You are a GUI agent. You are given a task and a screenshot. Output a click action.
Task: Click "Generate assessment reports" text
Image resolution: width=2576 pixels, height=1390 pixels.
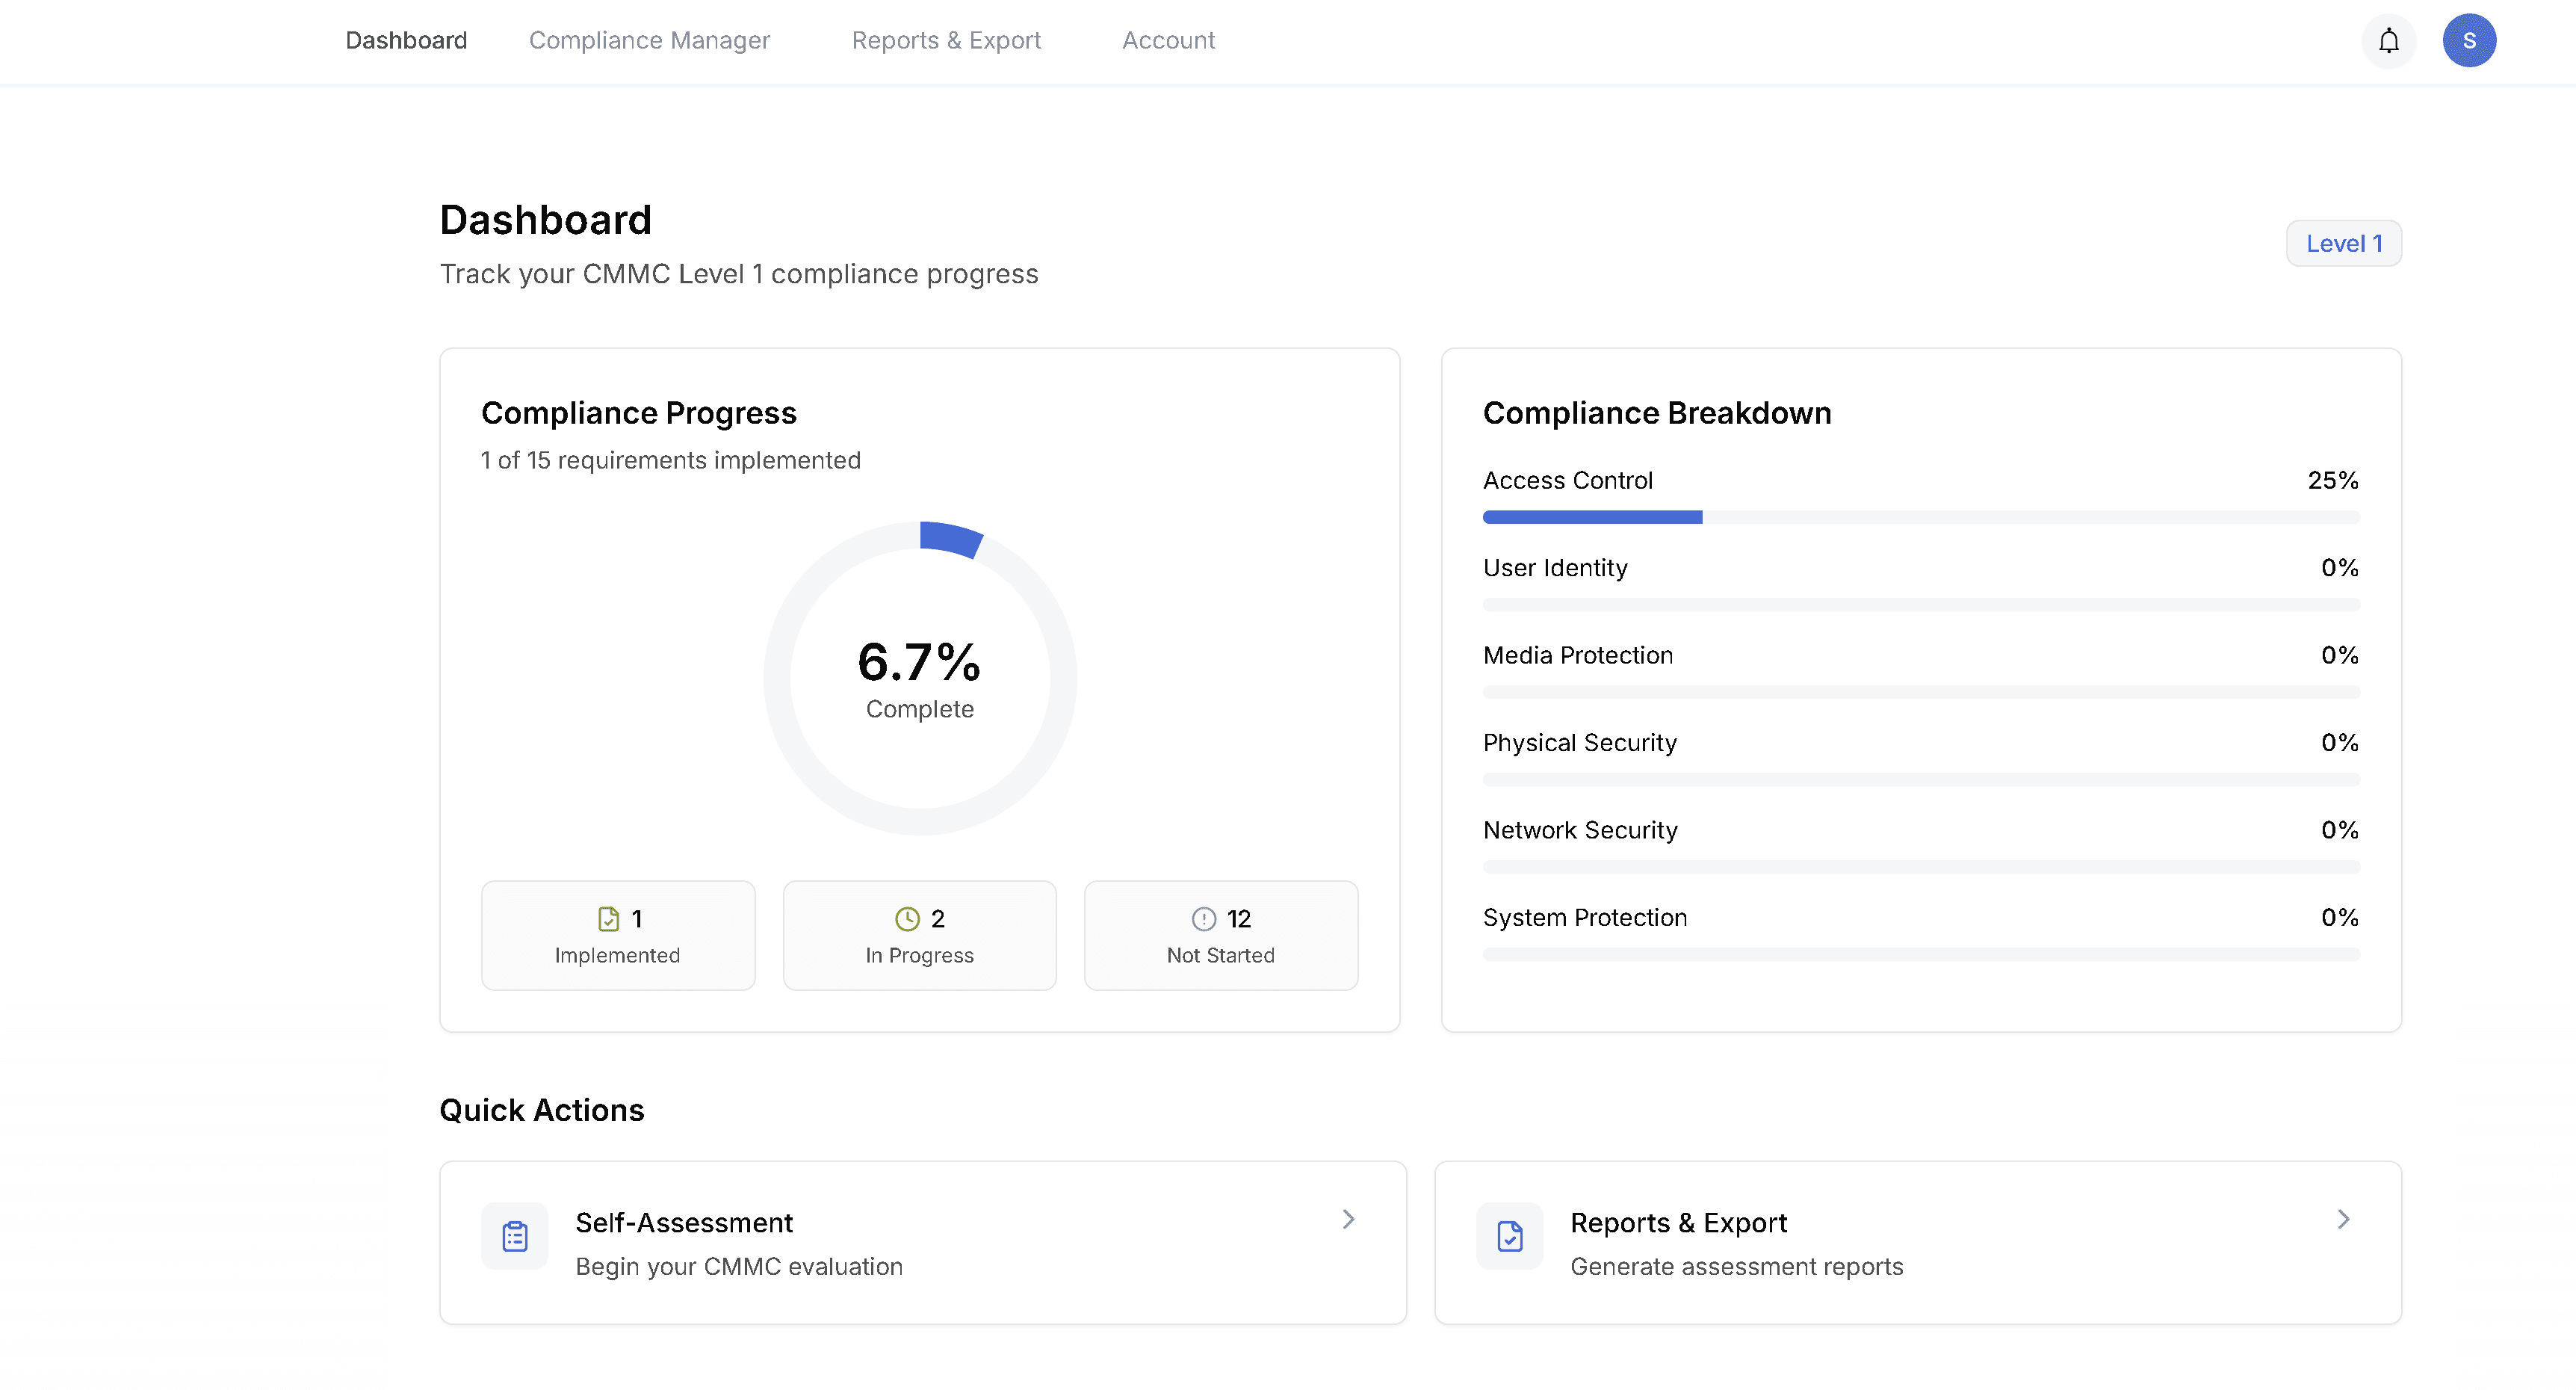click(1736, 1266)
